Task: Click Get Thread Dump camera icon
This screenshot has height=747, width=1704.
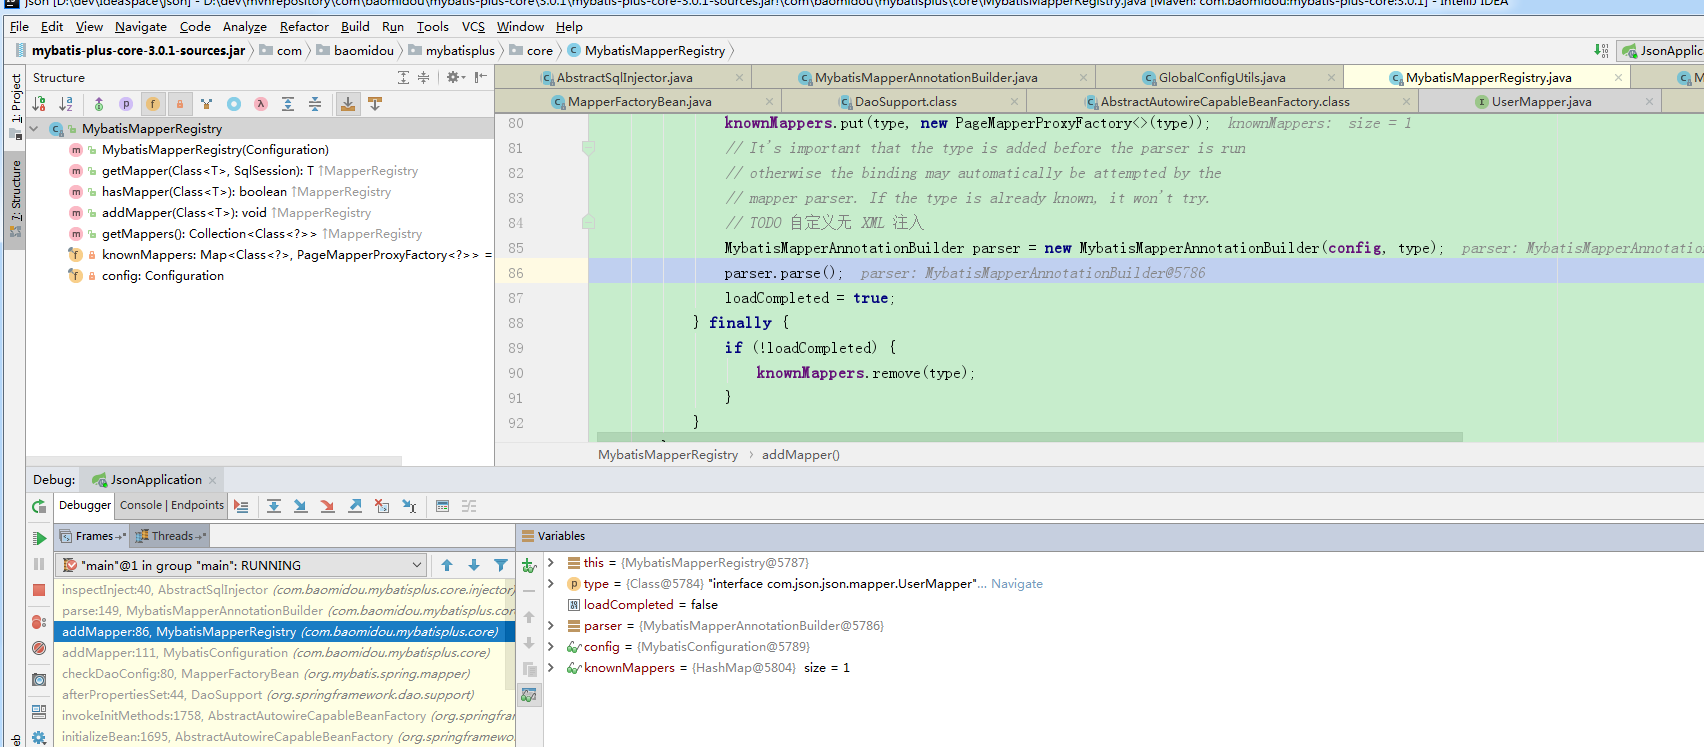Action: [39, 680]
